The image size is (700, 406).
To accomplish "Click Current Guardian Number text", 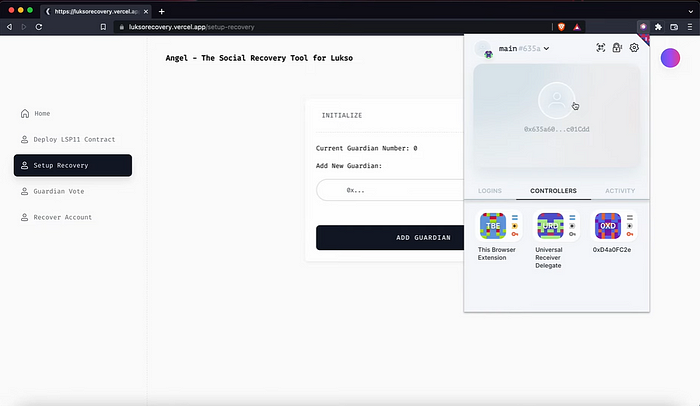I will pyautogui.click(x=367, y=148).
